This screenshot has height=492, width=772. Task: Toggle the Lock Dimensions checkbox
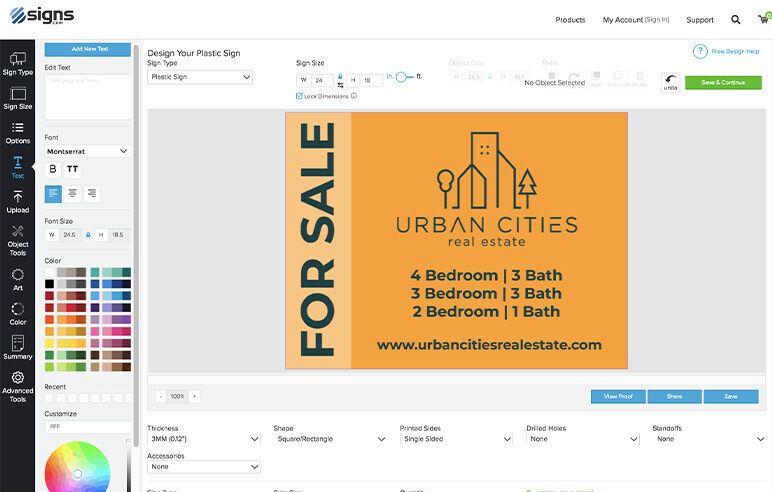[x=299, y=96]
